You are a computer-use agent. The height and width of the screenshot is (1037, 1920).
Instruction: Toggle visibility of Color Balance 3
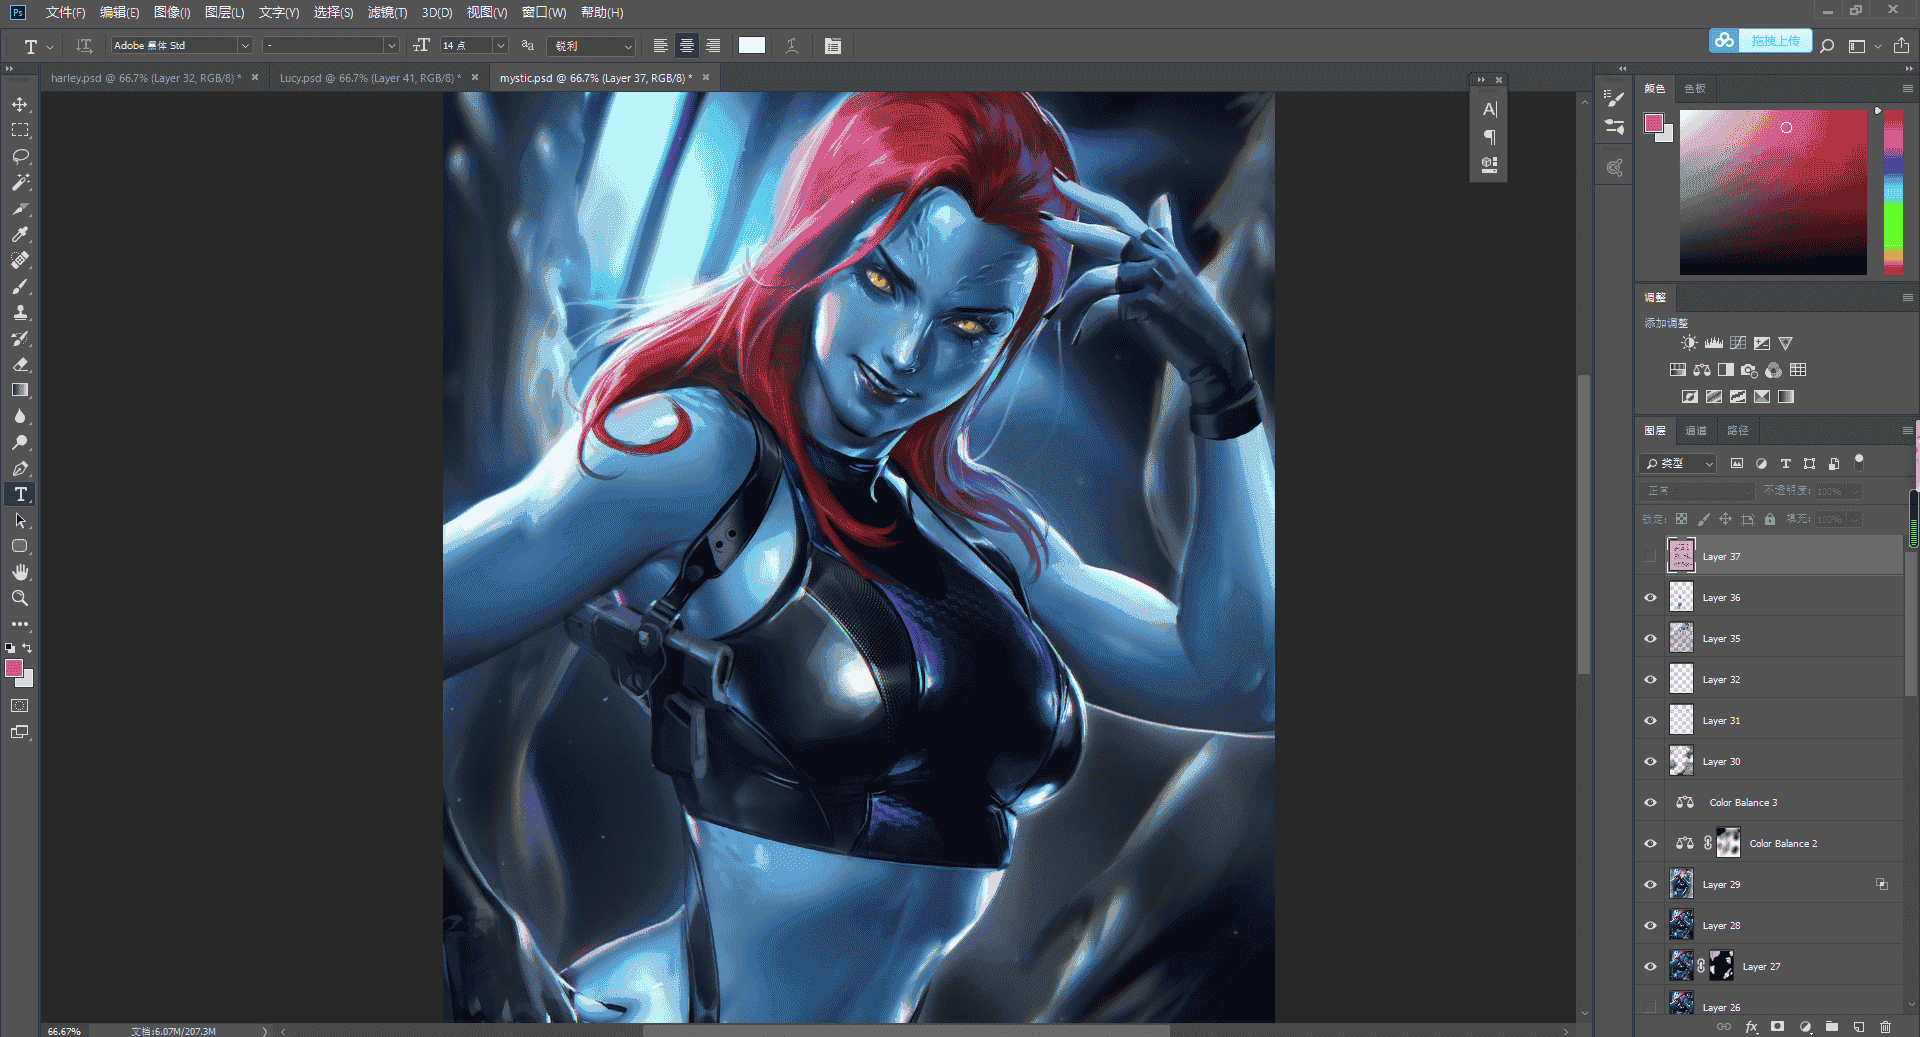(x=1650, y=802)
